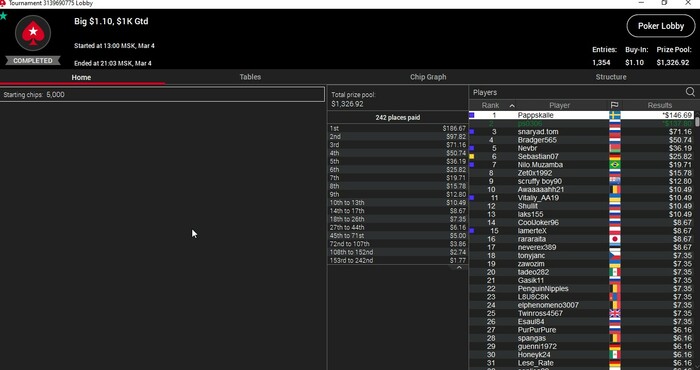Select player Gasik11 in the list
The image size is (700, 370).
[581, 280]
